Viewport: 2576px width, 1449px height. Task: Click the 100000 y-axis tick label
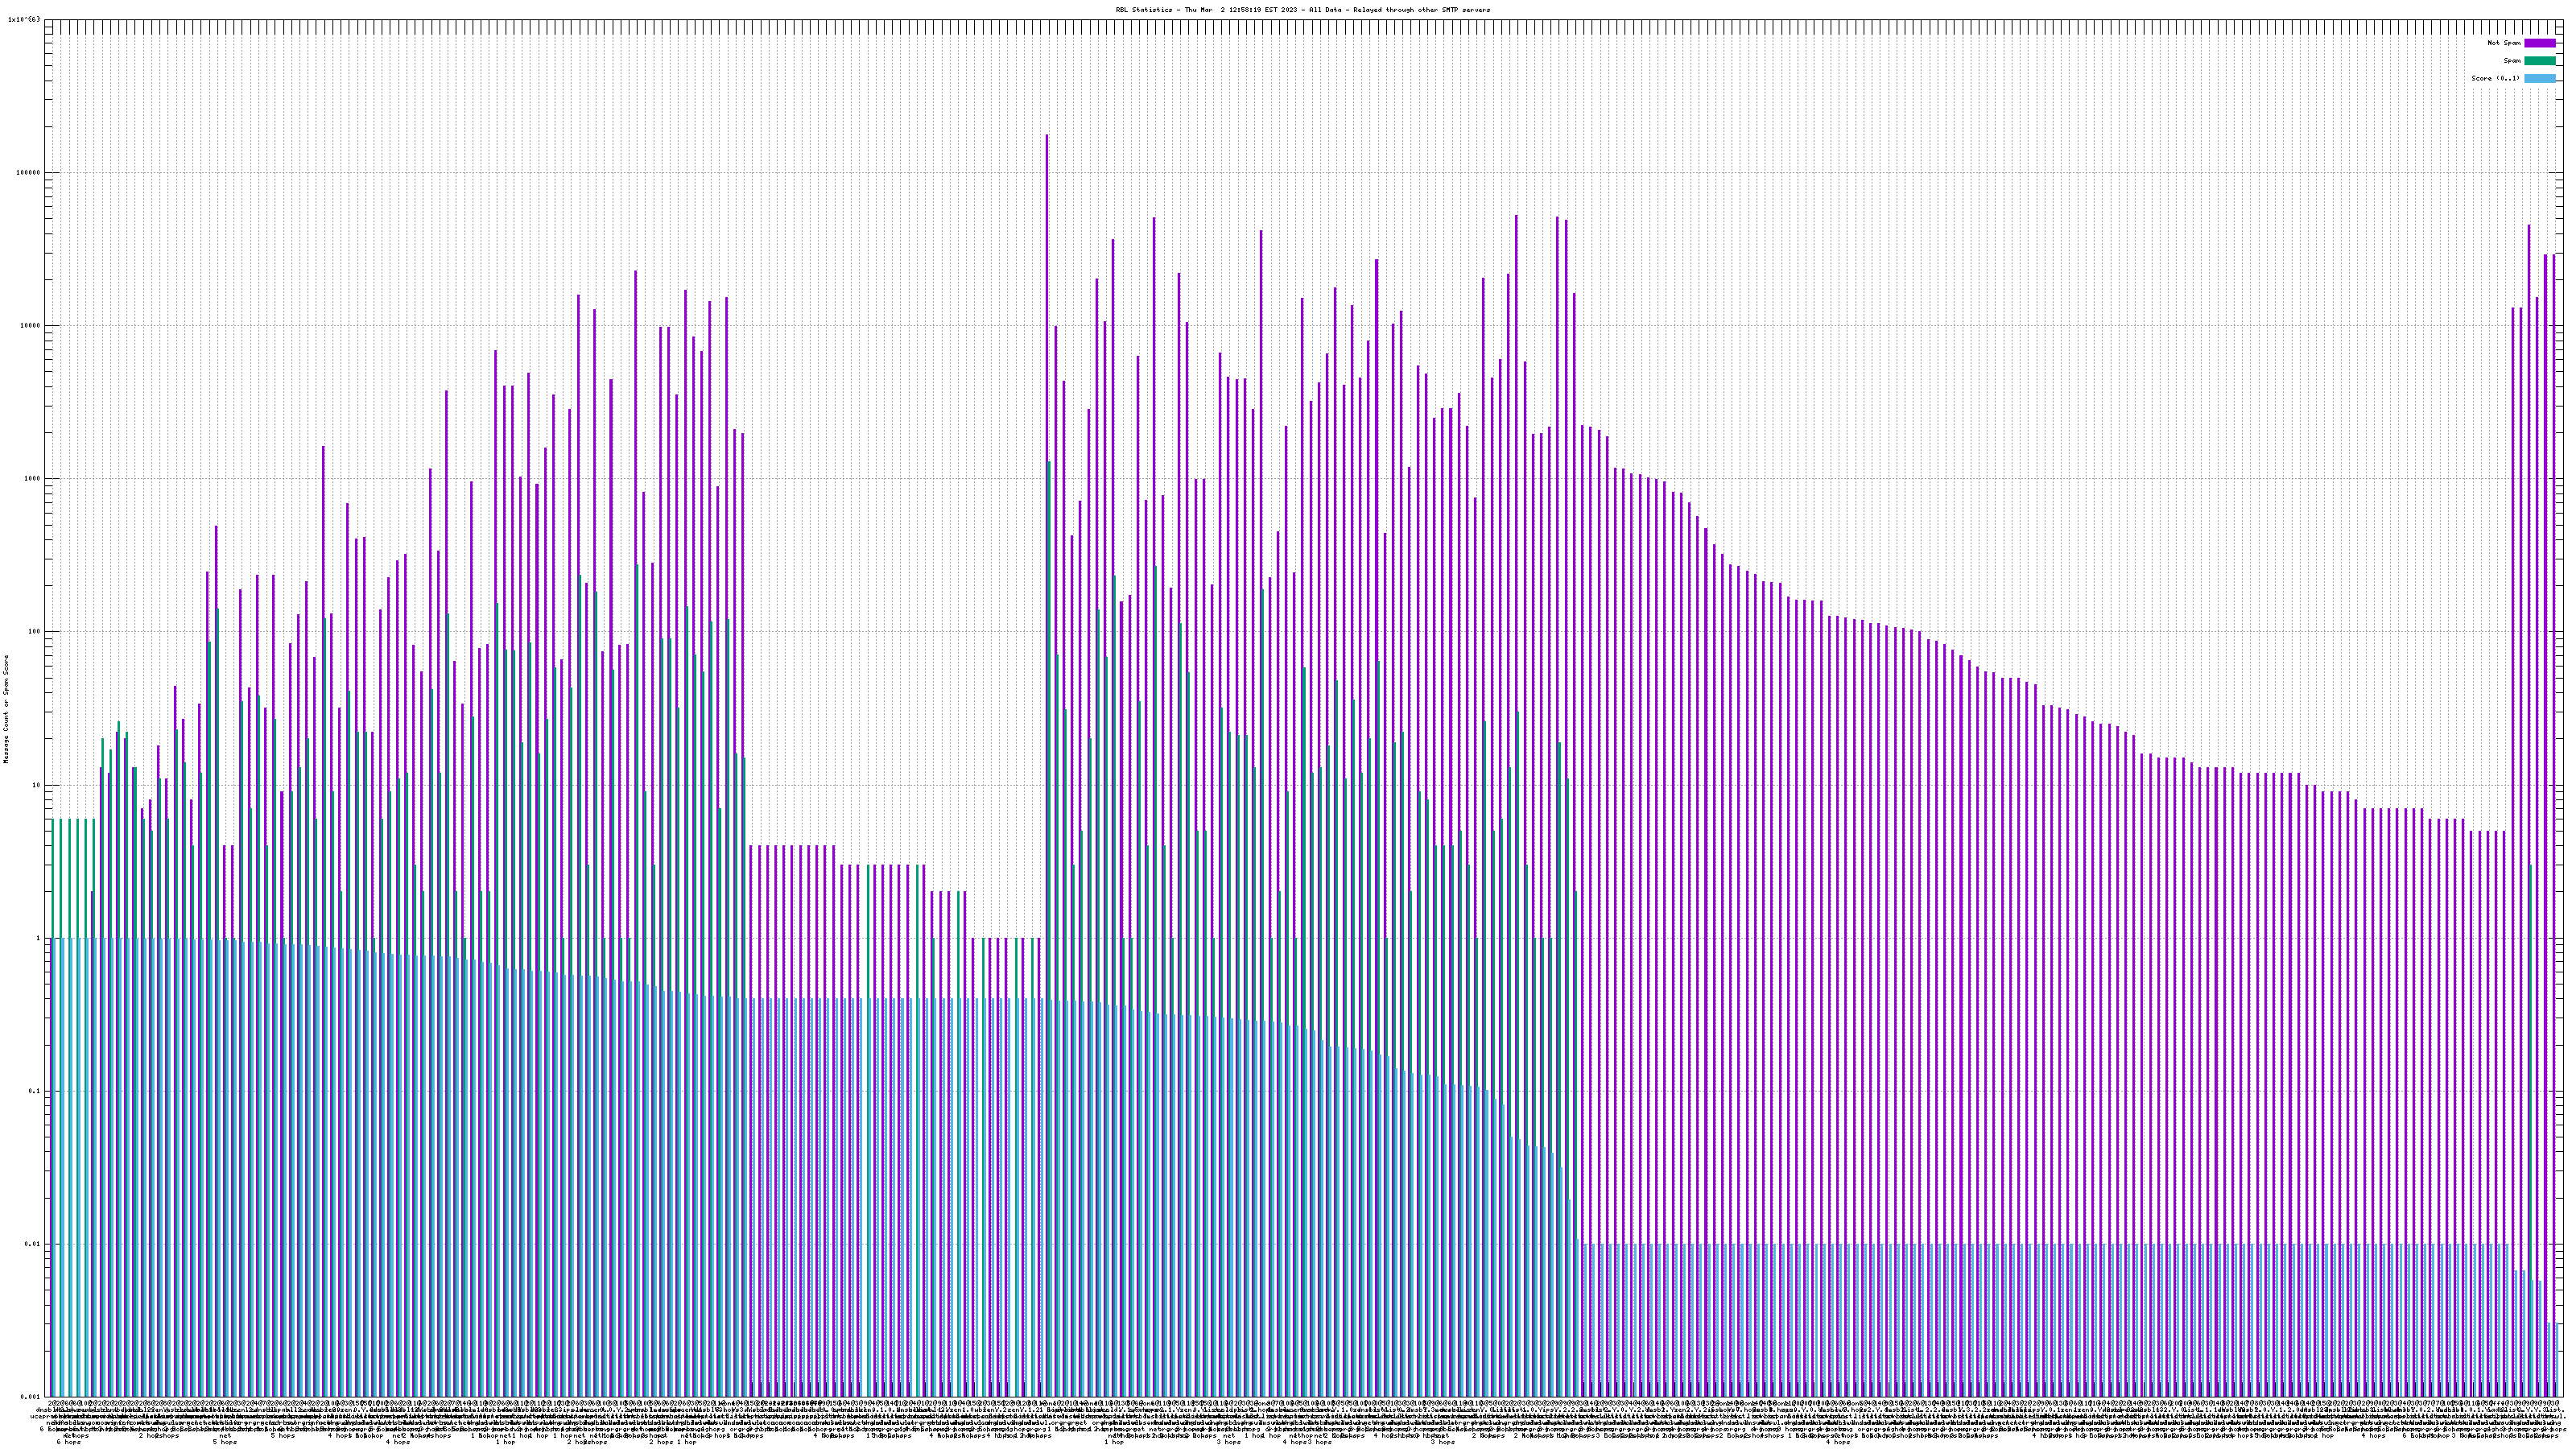[x=28, y=172]
